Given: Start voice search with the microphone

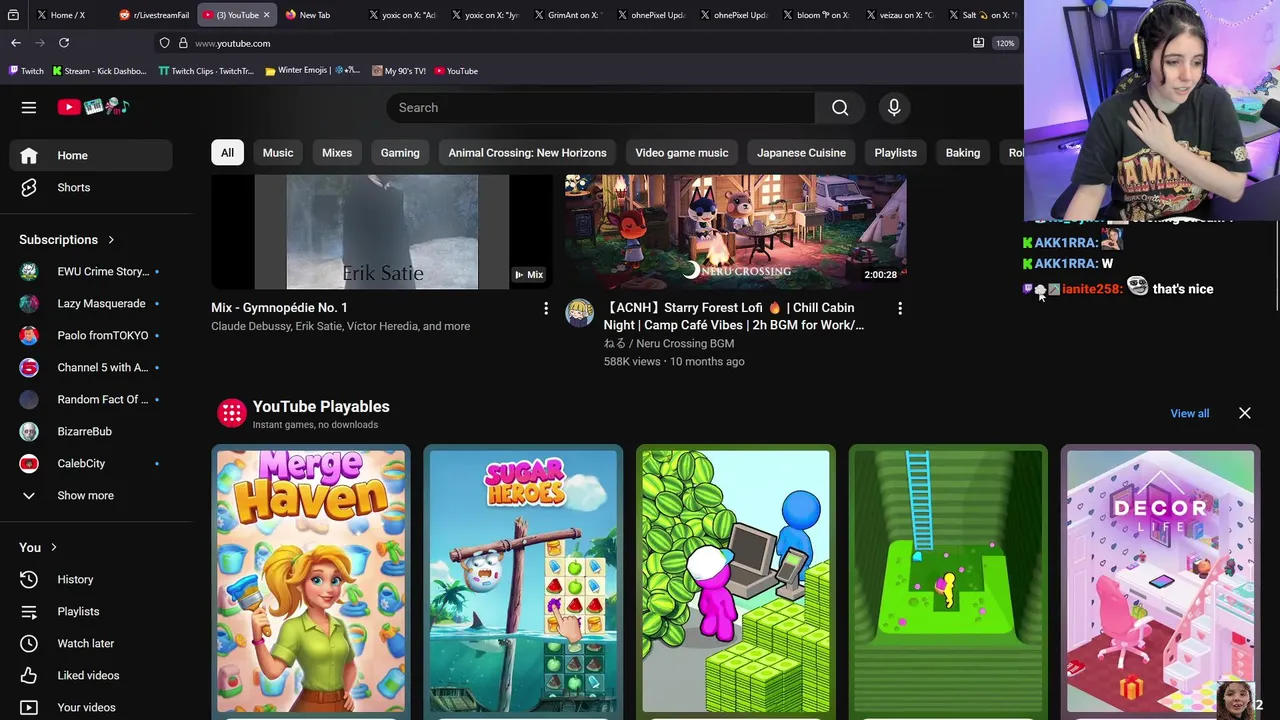Looking at the screenshot, I should click(x=894, y=108).
